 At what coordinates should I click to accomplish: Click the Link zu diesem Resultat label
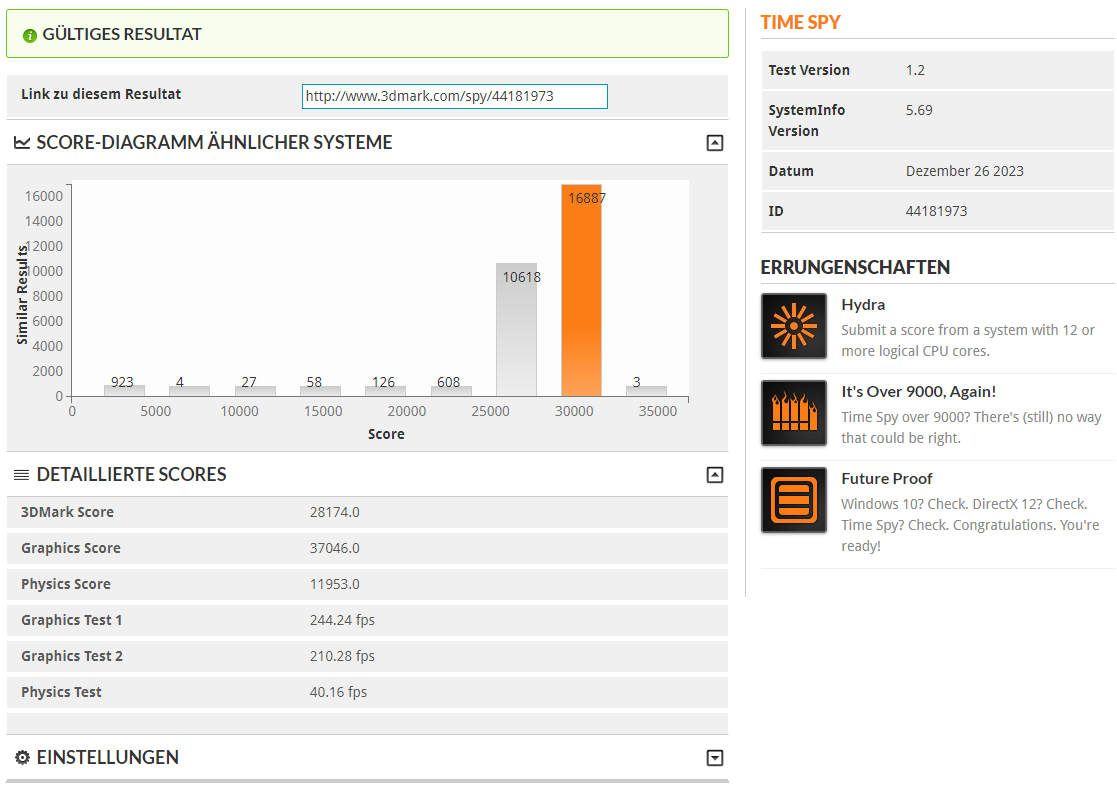coord(100,94)
